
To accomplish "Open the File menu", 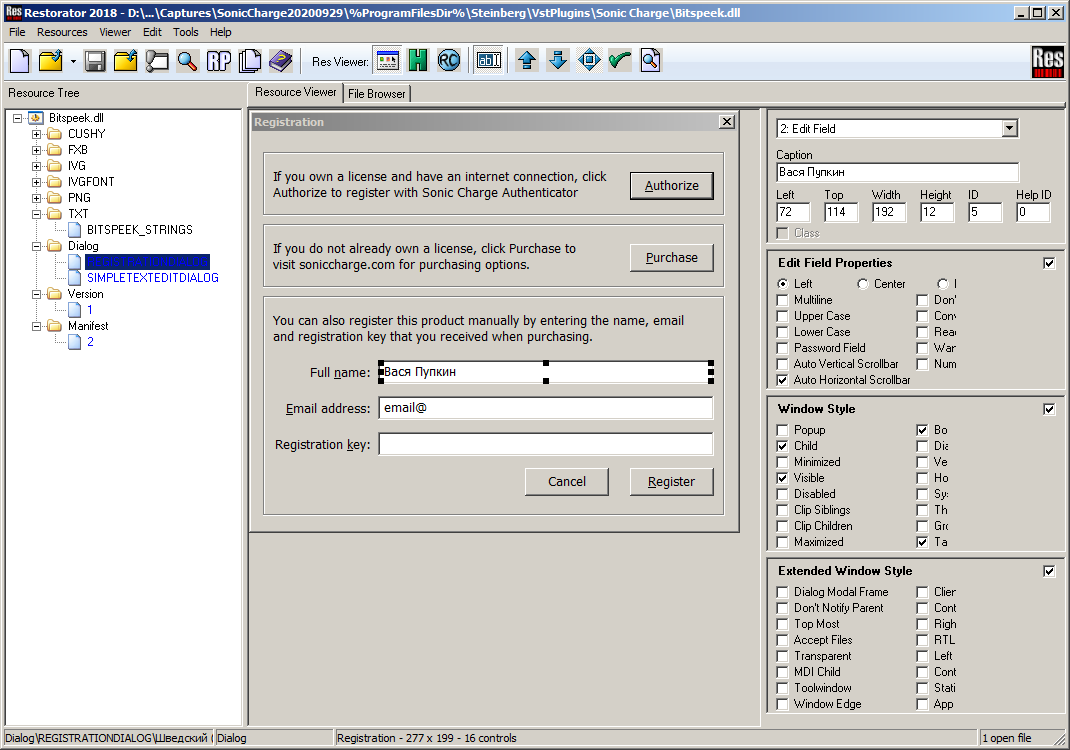I will point(17,32).
